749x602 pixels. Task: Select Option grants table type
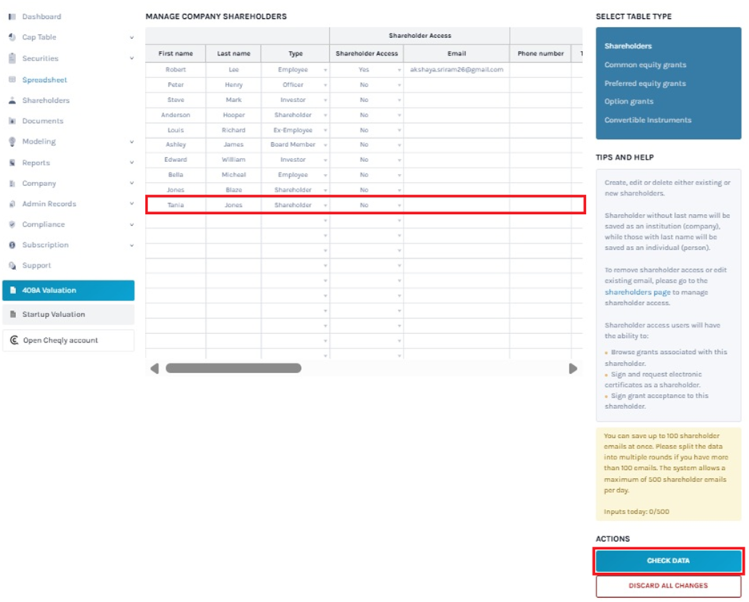(x=629, y=102)
